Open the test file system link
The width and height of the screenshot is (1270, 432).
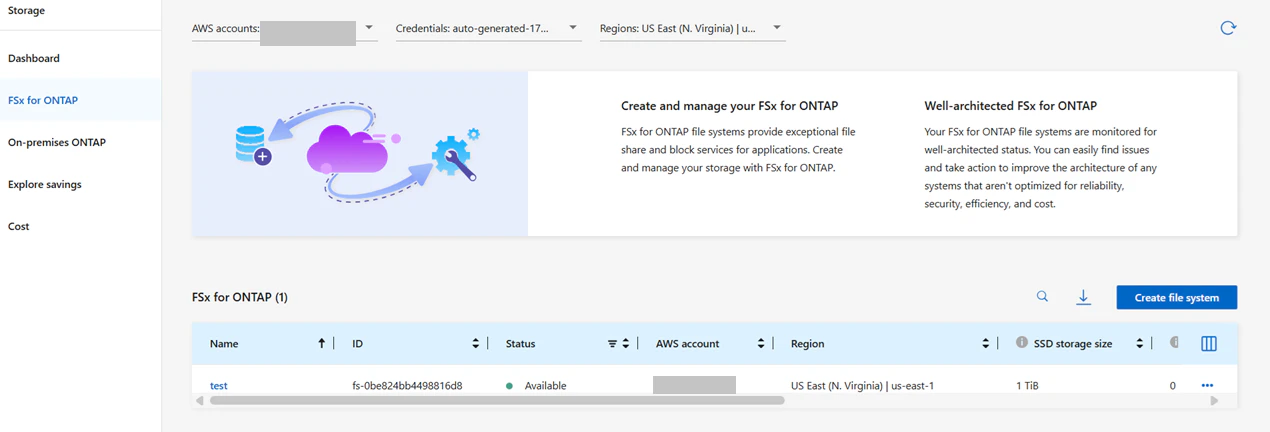click(x=219, y=385)
